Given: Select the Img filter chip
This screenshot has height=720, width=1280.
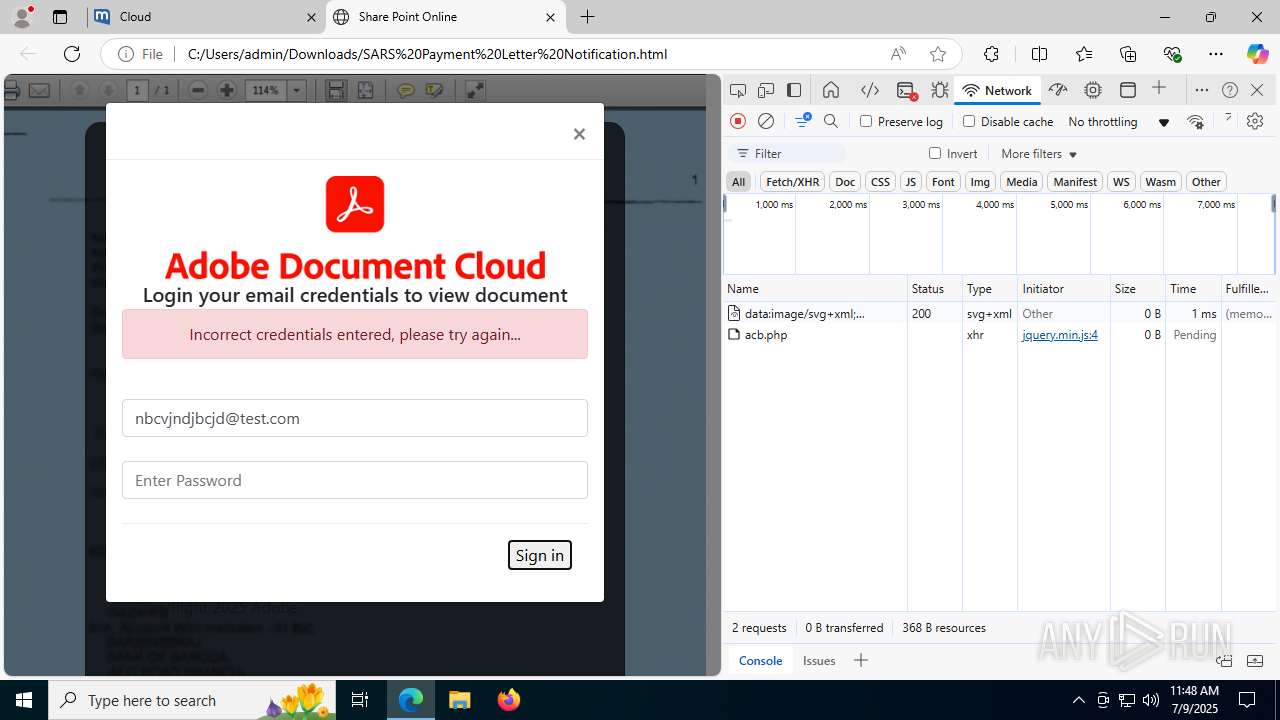Looking at the screenshot, I should (x=980, y=182).
